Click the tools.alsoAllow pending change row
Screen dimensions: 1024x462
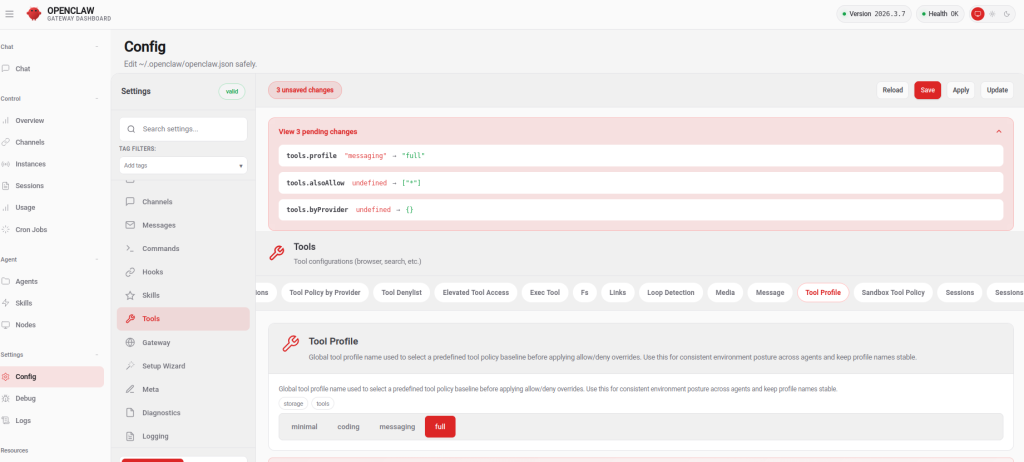(641, 183)
